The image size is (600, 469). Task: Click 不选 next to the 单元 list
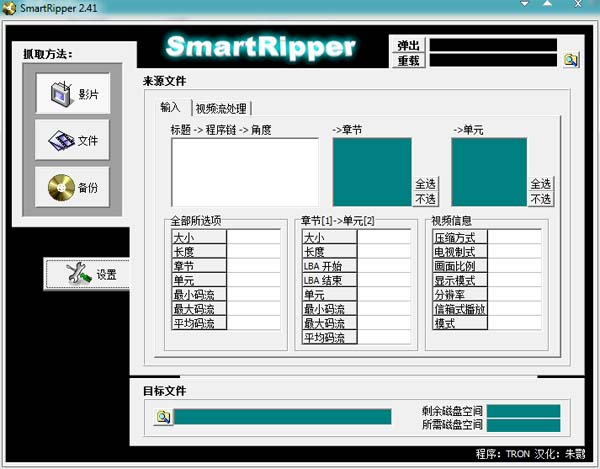pos(540,199)
